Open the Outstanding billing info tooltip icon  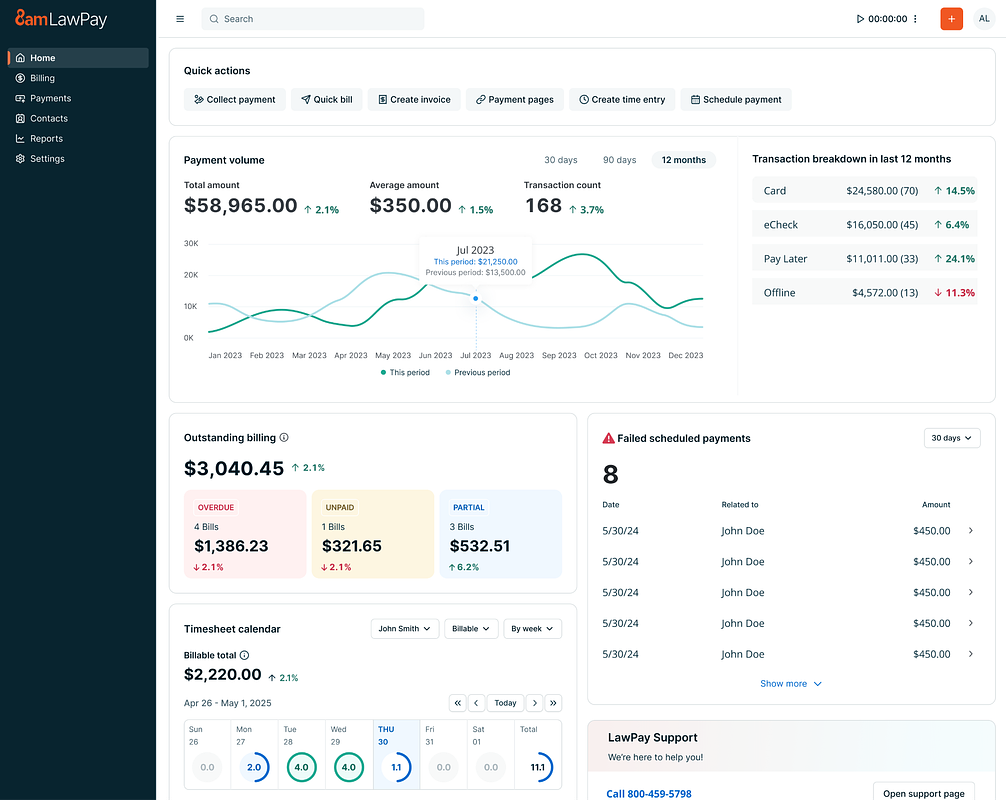283,437
